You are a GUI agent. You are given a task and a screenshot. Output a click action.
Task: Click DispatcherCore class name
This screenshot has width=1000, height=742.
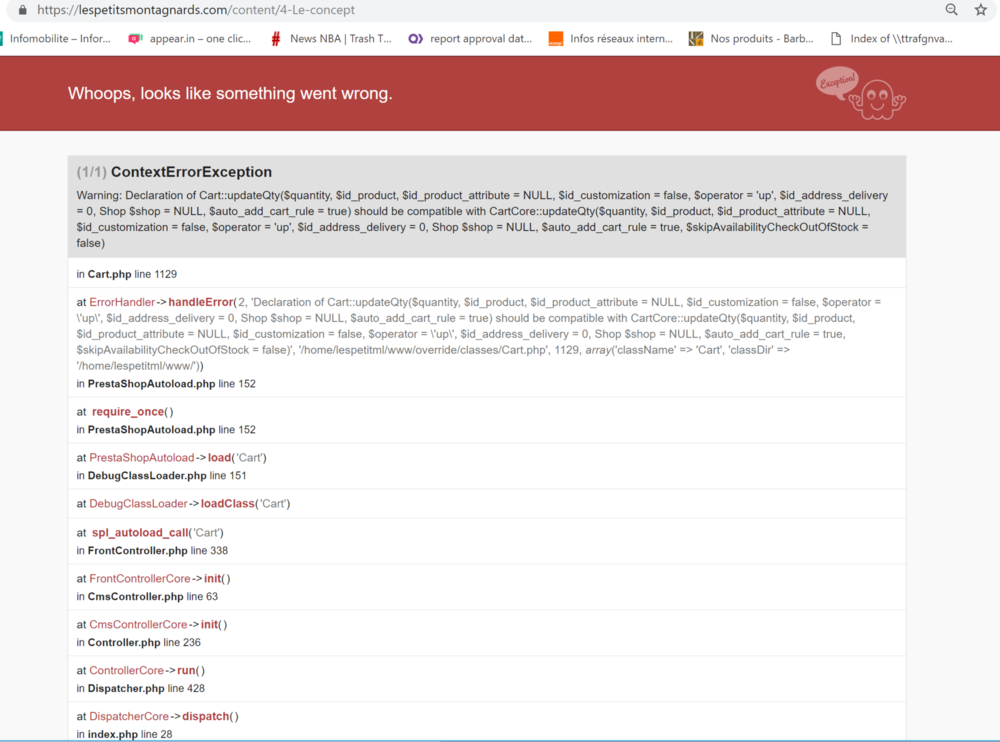[129, 716]
